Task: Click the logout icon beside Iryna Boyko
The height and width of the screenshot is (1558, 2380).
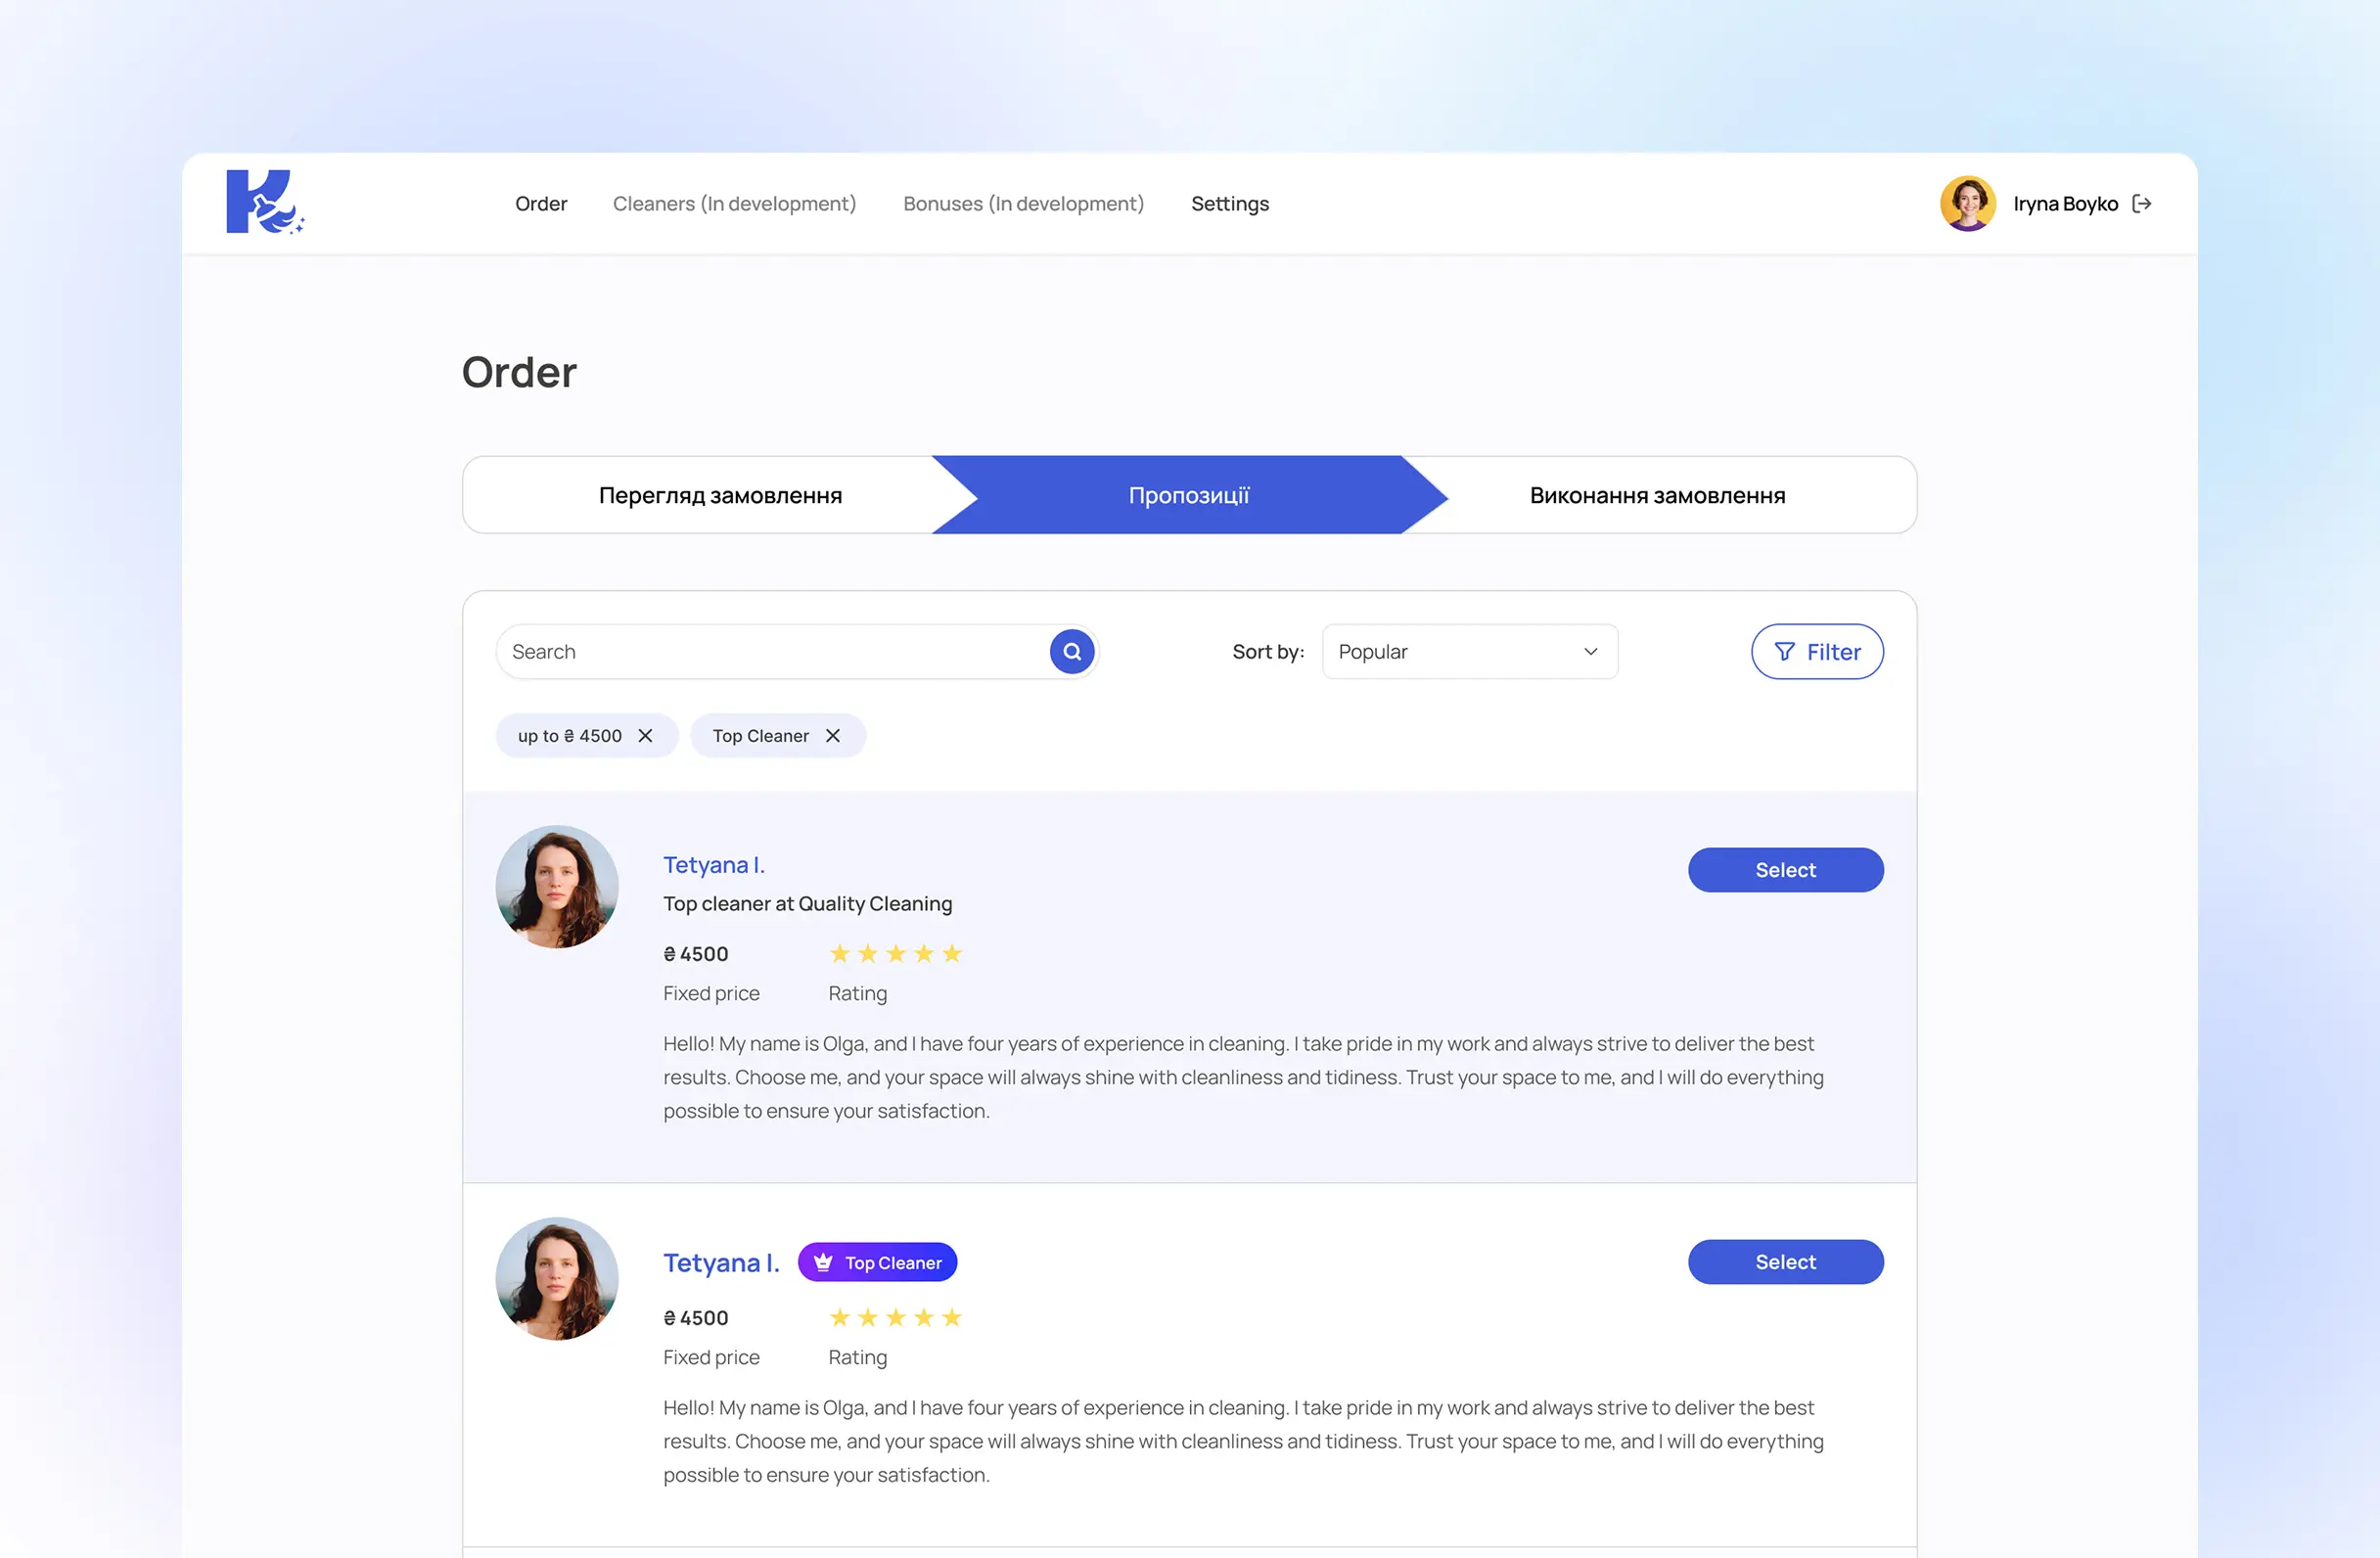Action: pyautogui.click(x=2141, y=204)
